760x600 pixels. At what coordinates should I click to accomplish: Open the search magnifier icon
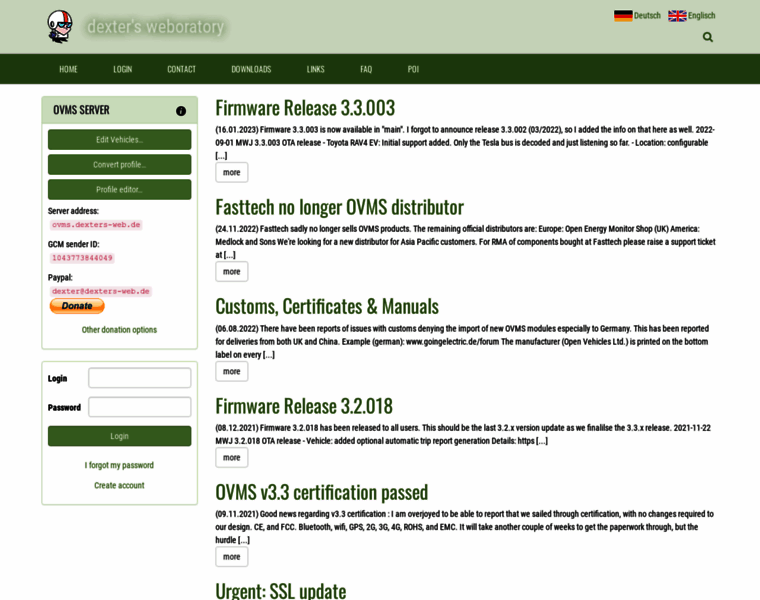pos(708,37)
